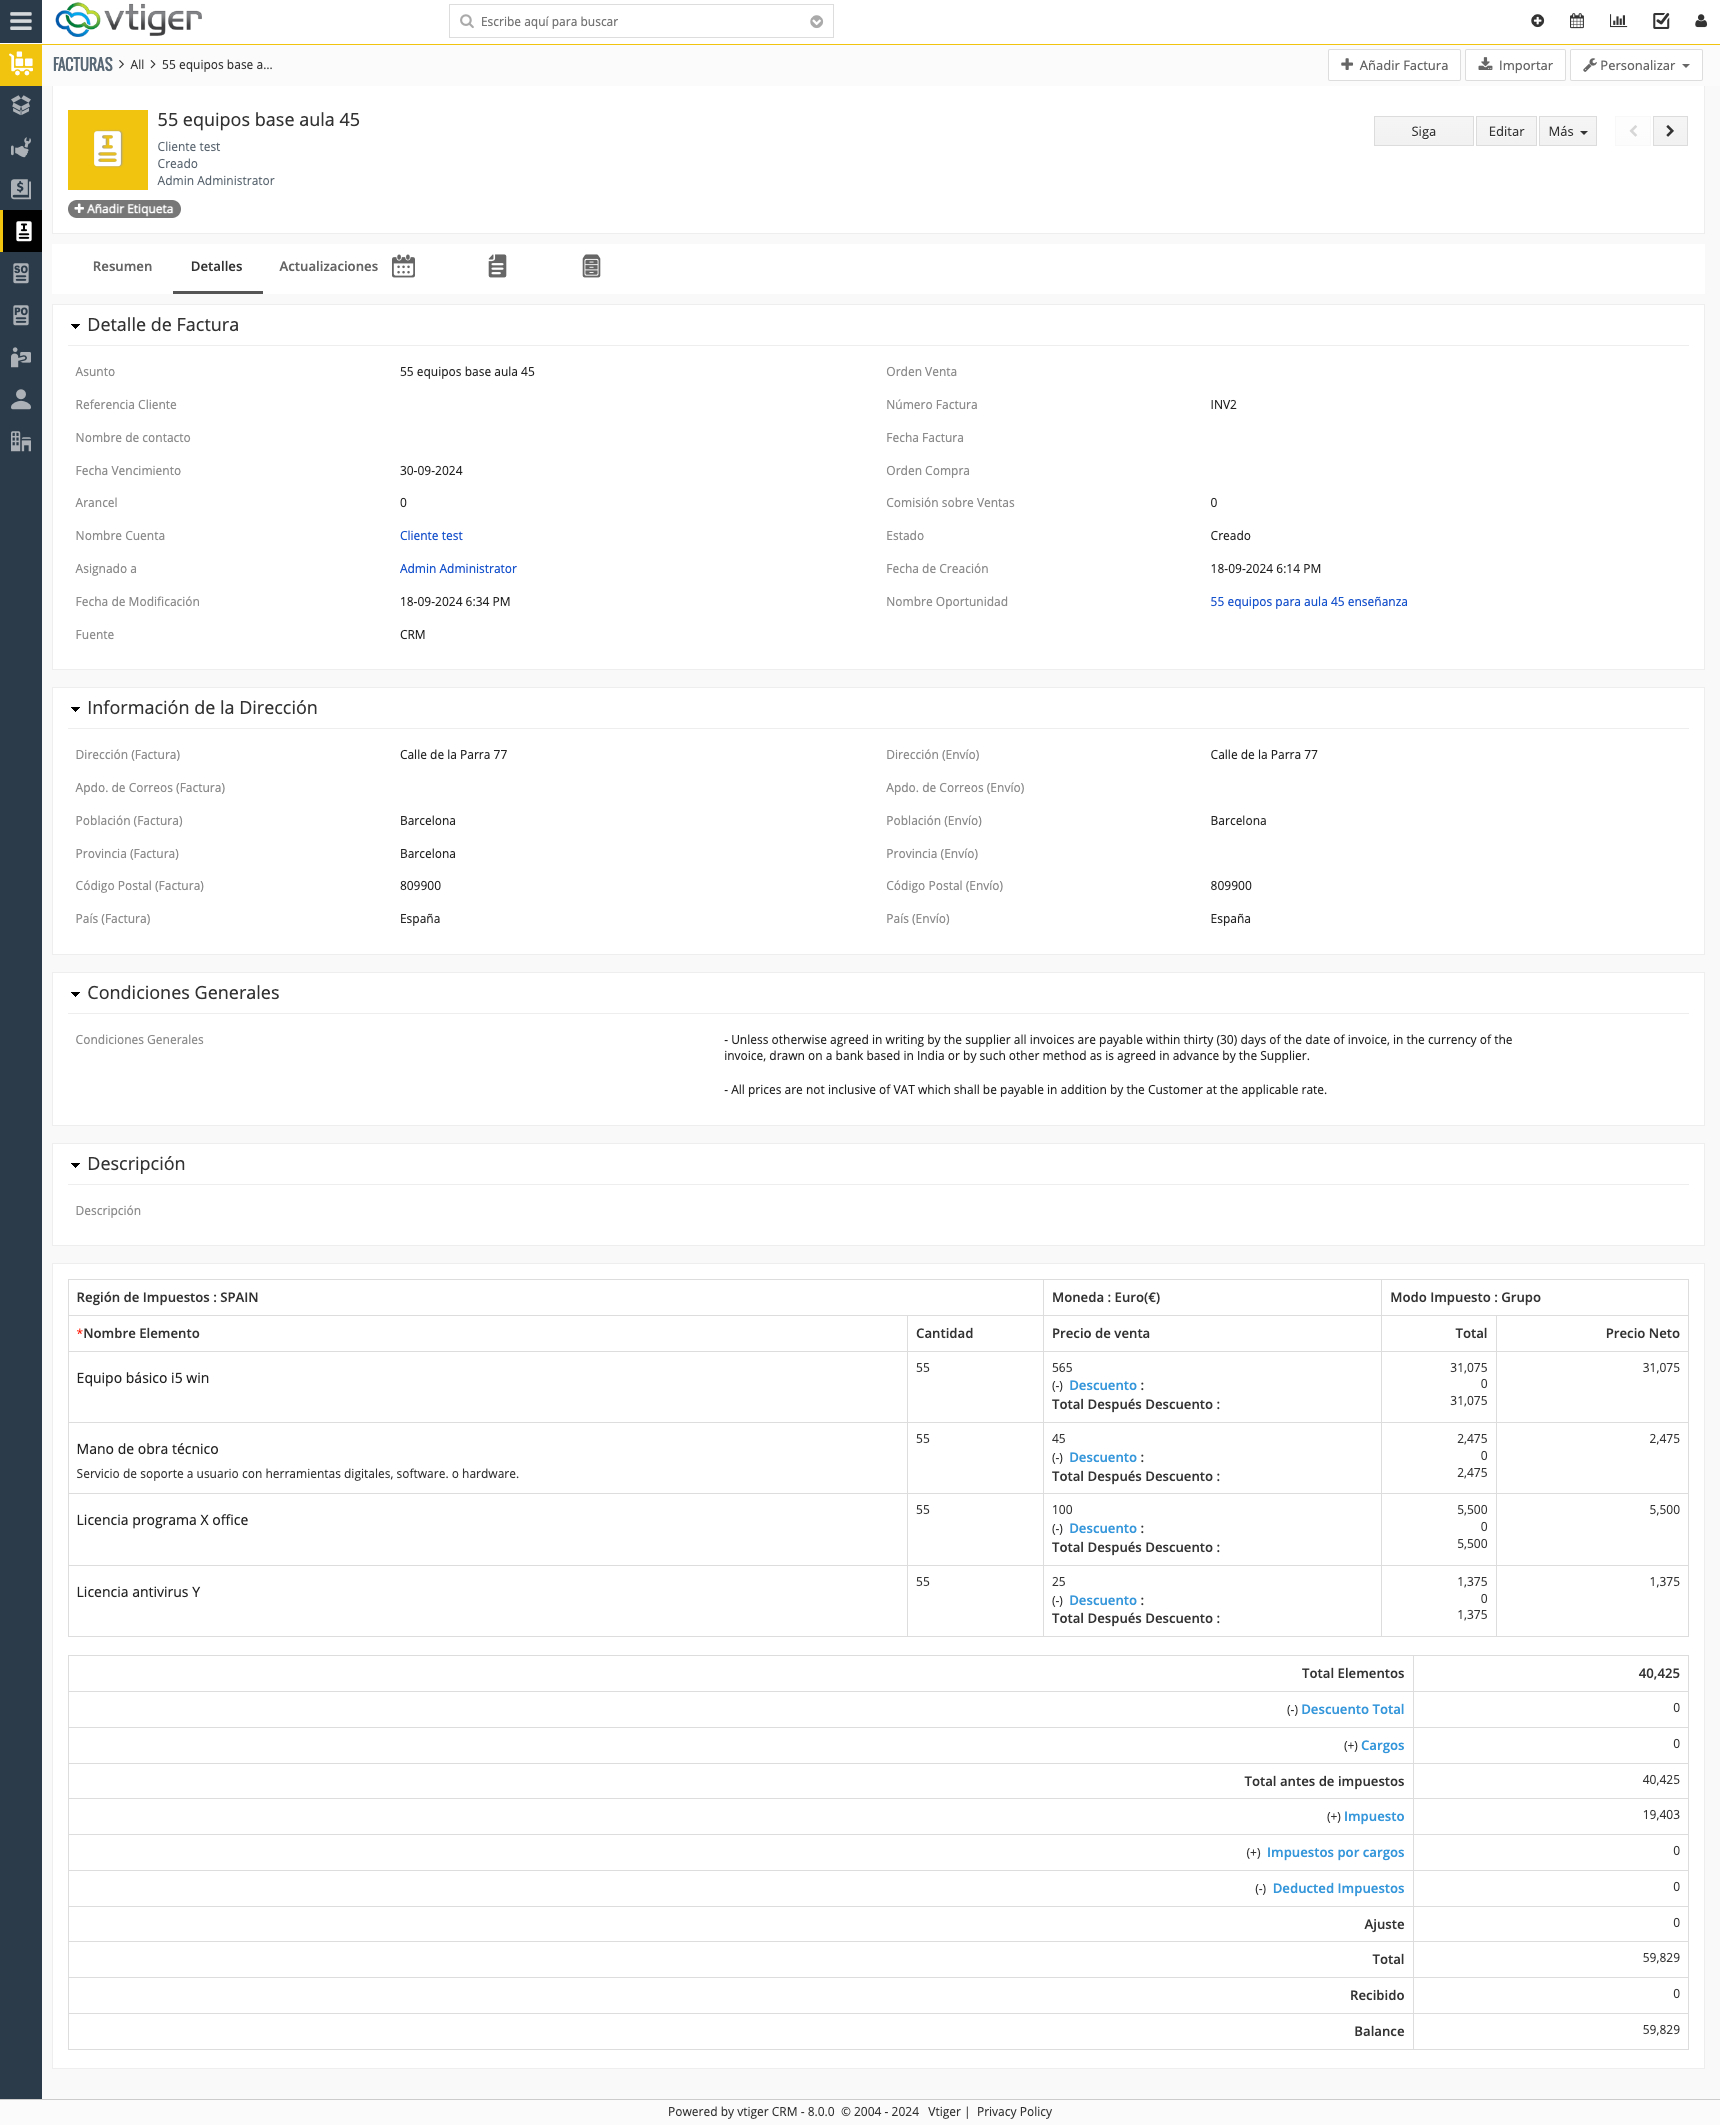Image resolution: width=1720 pixels, height=2125 pixels.
Task: Click the quick create plus icon
Action: [x=1537, y=21]
